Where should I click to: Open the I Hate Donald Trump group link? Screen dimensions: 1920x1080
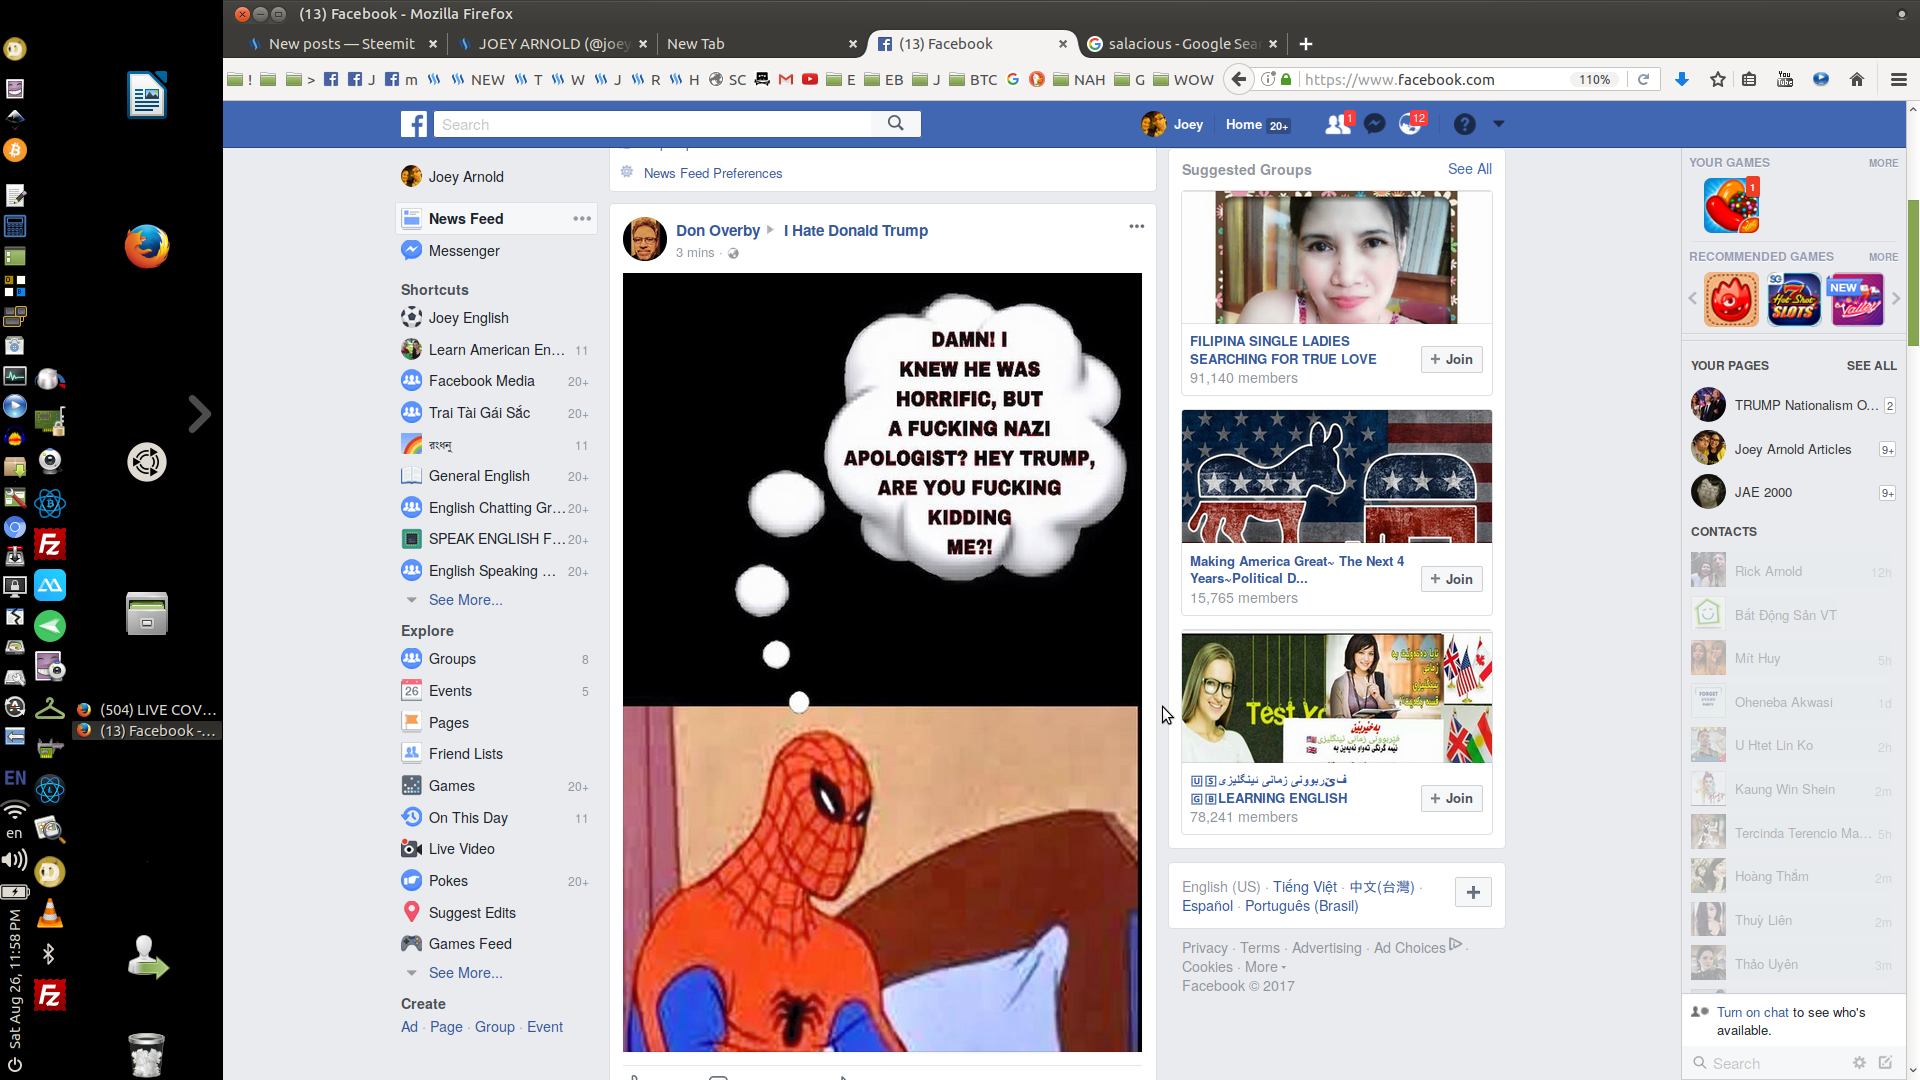click(855, 230)
